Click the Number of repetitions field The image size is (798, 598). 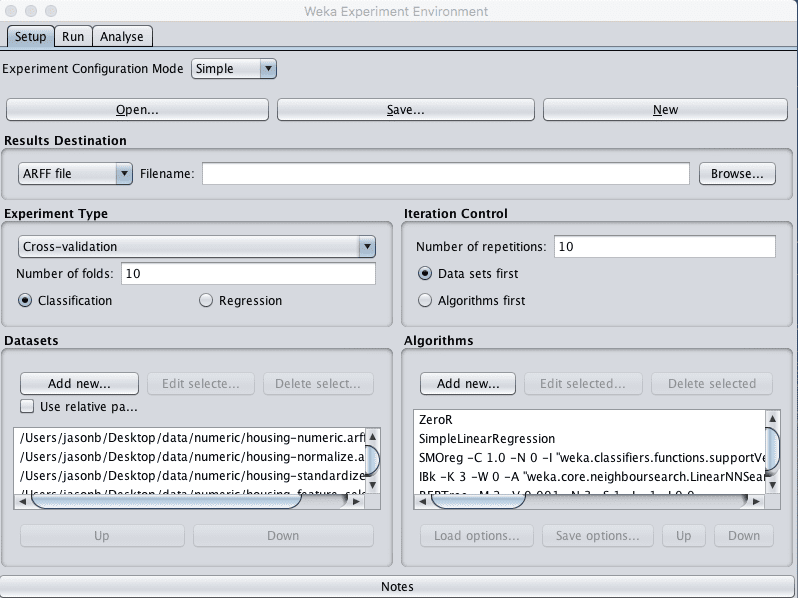(x=665, y=247)
